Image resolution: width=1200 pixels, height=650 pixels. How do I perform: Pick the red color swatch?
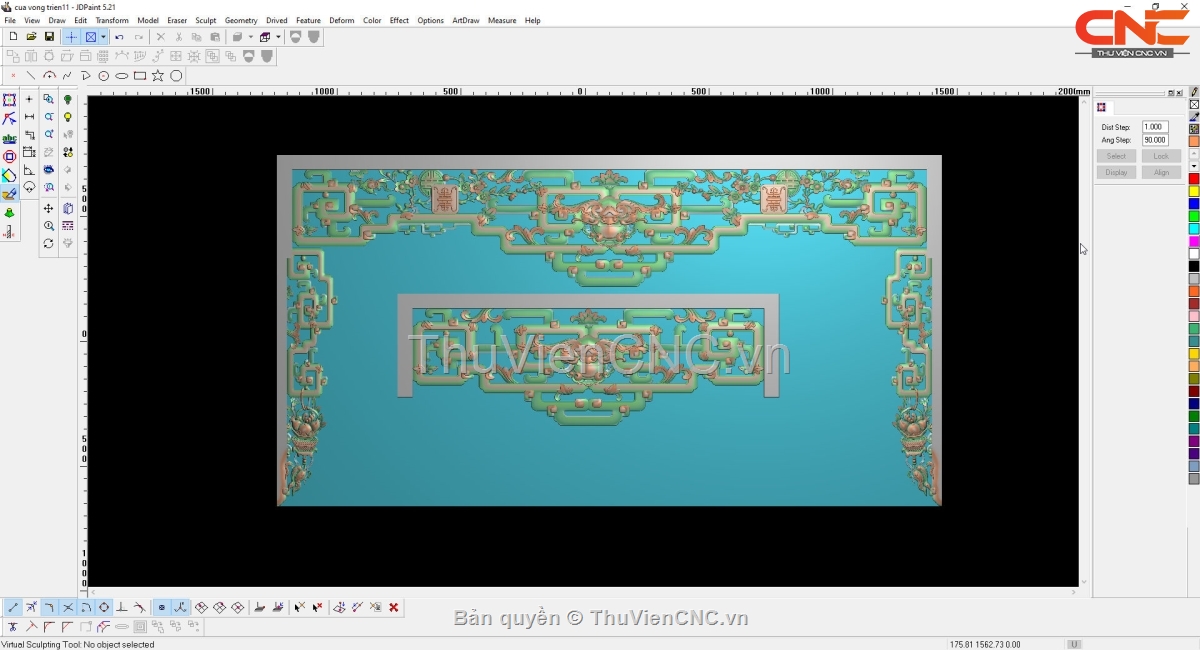point(1193,179)
